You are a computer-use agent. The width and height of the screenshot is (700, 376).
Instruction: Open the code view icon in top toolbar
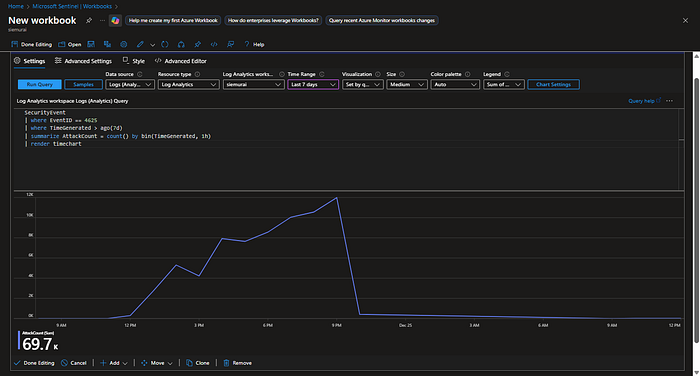tap(214, 44)
